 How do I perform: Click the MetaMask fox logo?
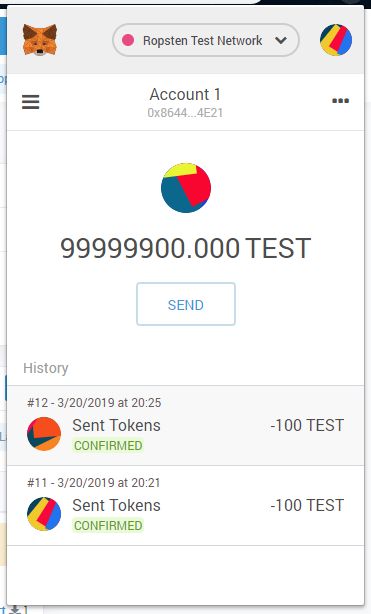click(x=40, y=40)
